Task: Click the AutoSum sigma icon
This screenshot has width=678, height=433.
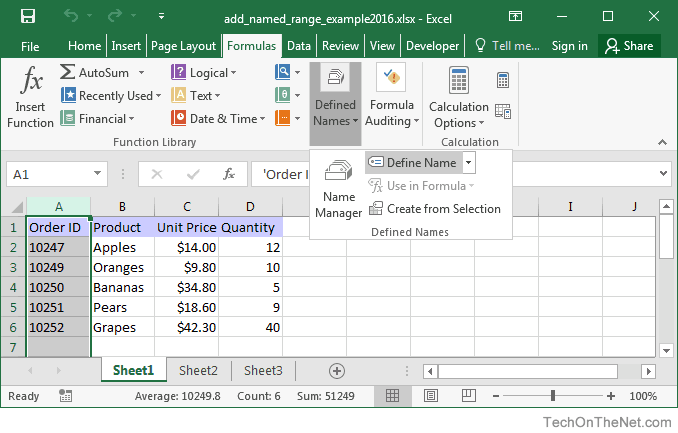Action: tap(67, 72)
